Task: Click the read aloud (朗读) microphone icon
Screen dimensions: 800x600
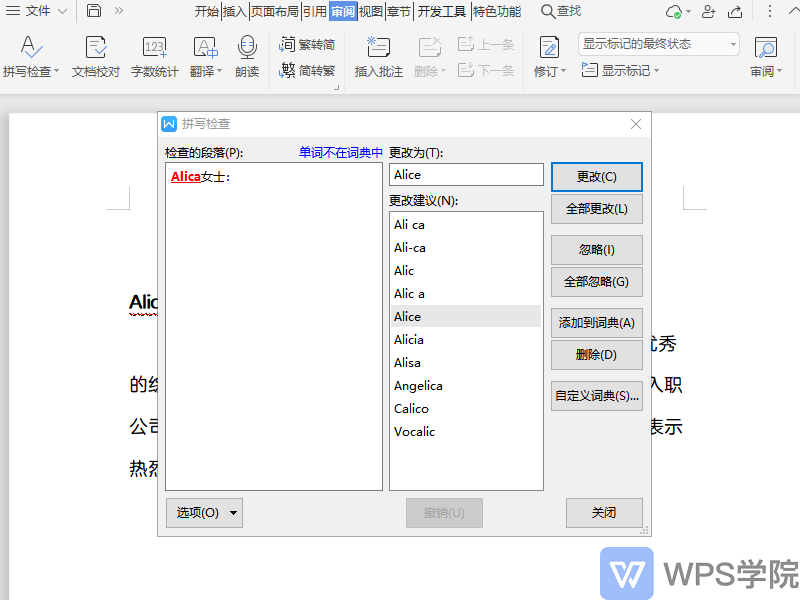Action: [x=247, y=49]
